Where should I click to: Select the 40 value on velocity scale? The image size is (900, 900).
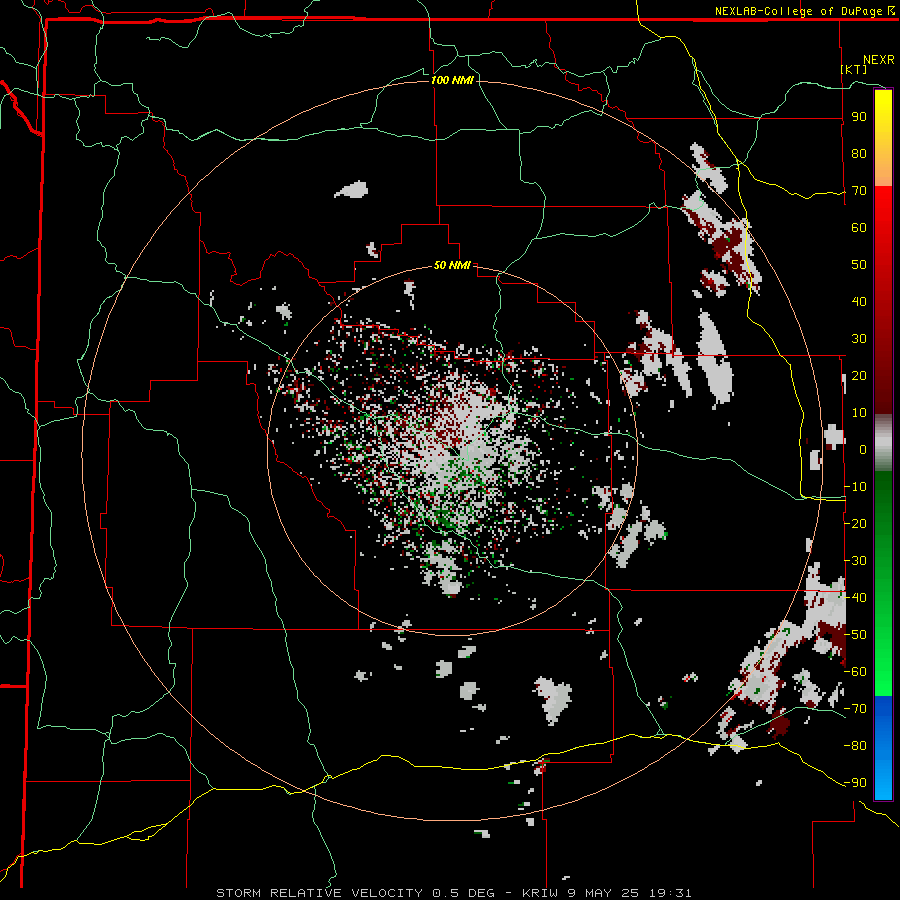click(859, 301)
